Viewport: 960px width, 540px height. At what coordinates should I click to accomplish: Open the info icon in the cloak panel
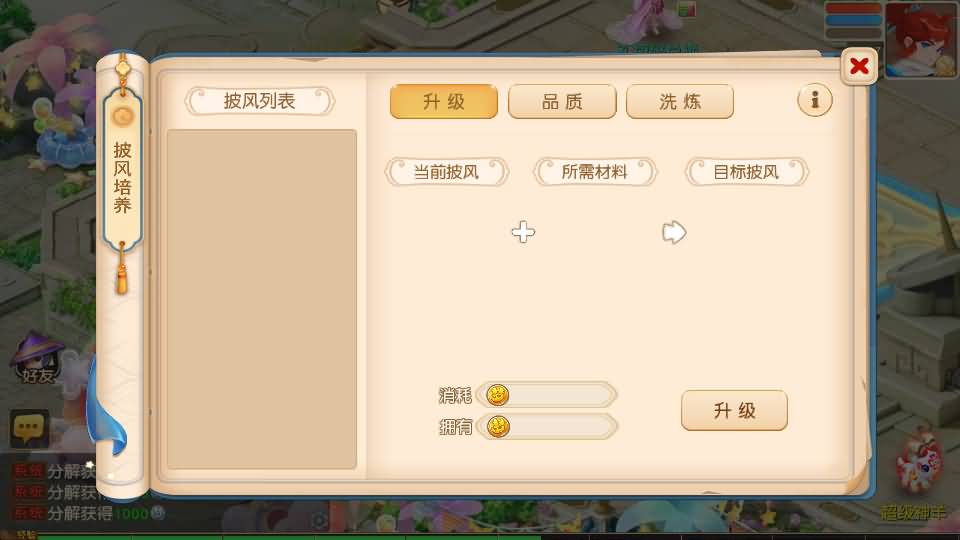tap(814, 100)
